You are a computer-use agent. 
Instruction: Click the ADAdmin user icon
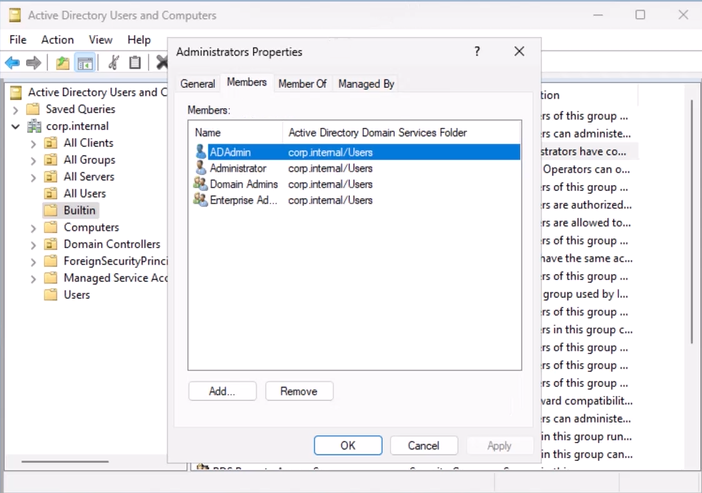201,152
